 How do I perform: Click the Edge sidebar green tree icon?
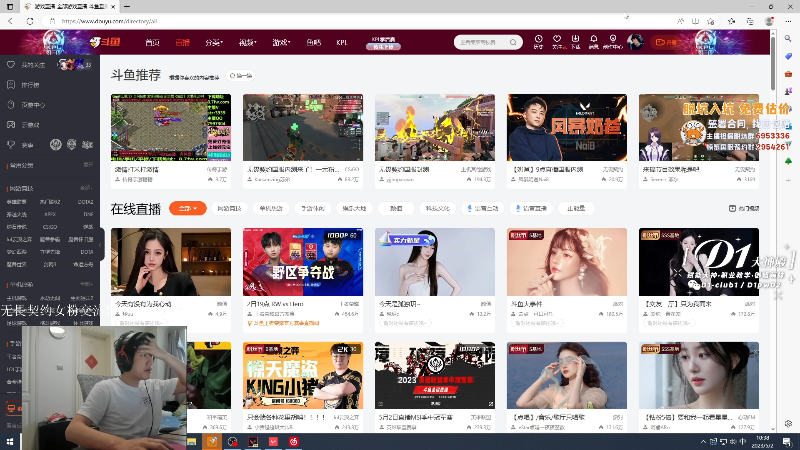coord(788,161)
